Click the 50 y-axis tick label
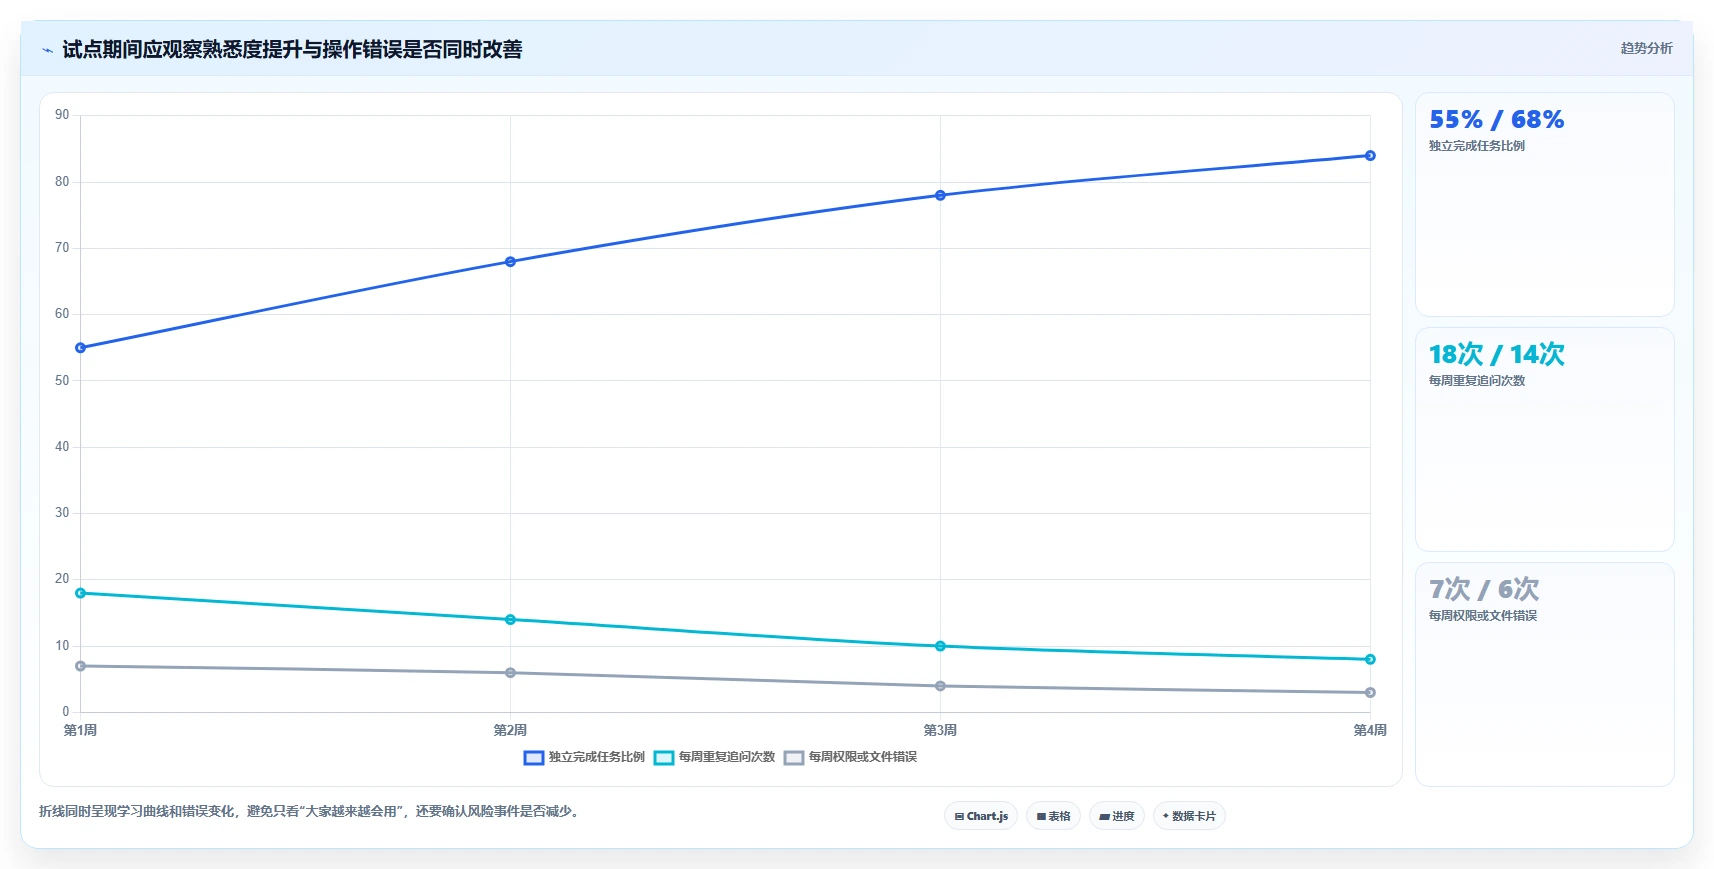 (x=62, y=380)
